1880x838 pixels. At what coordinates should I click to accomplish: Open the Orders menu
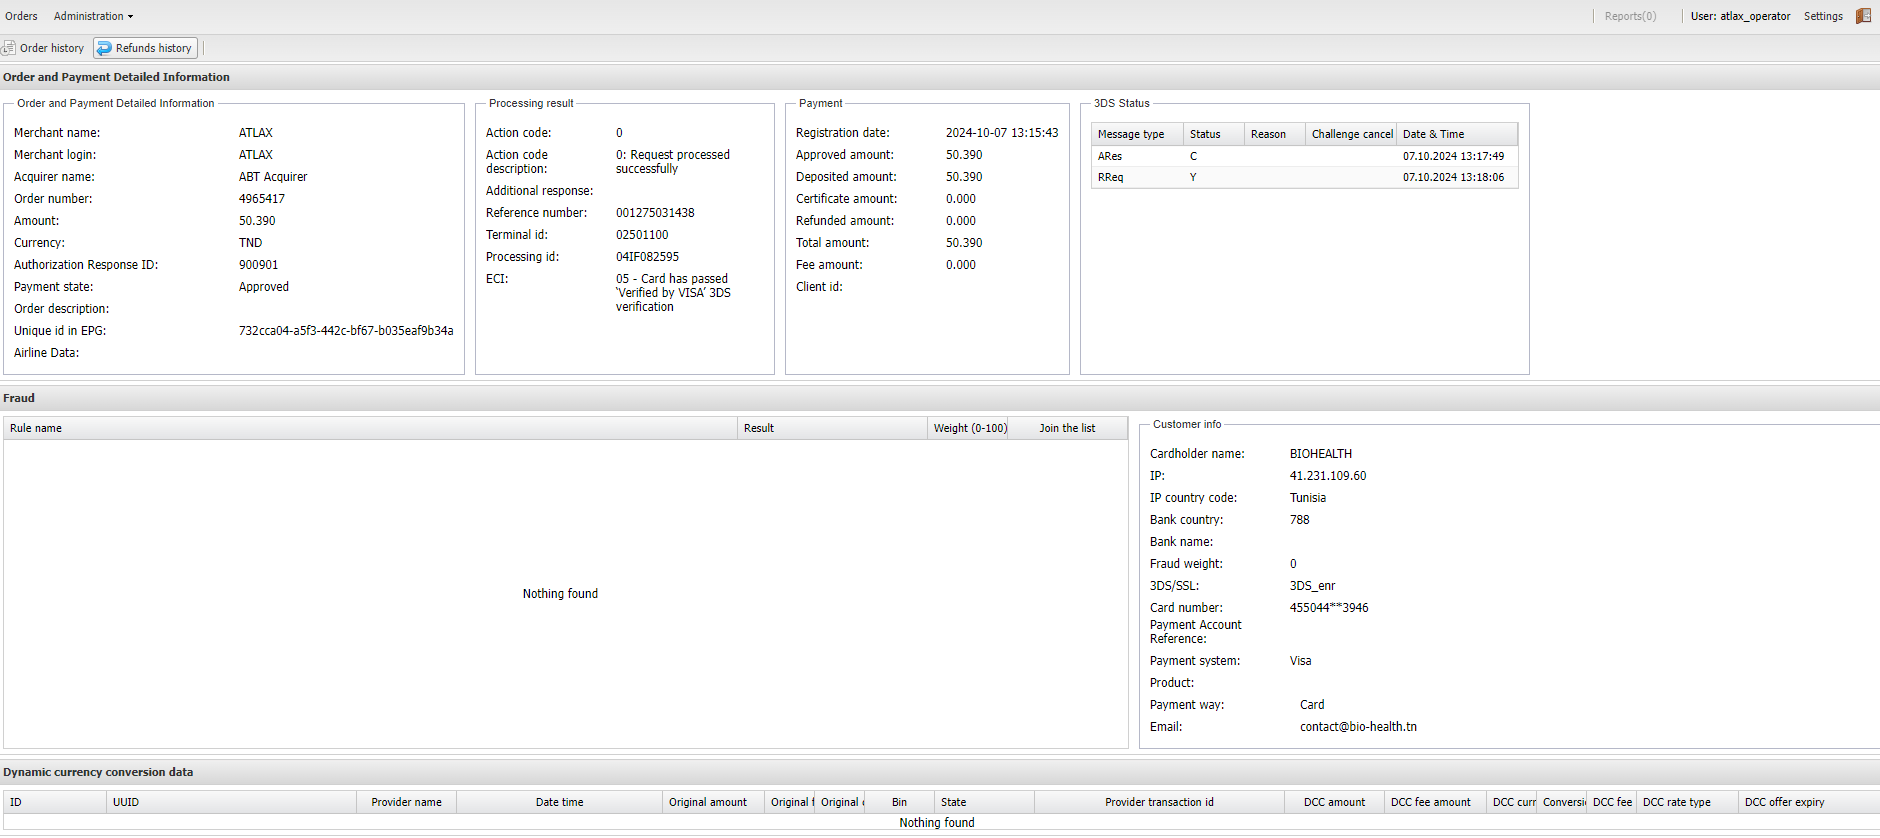pyautogui.click(x=21, y=16)
